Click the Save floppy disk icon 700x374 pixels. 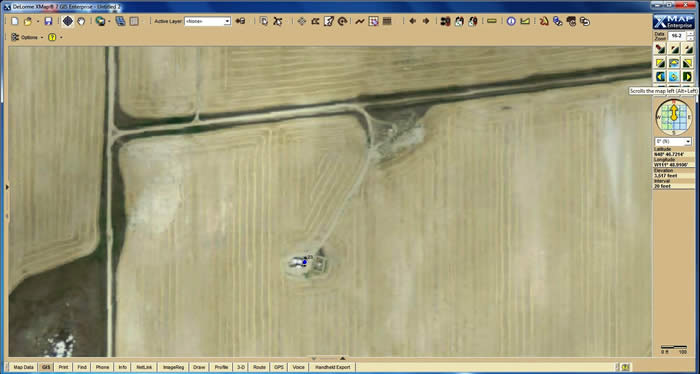tap(48, 21)
